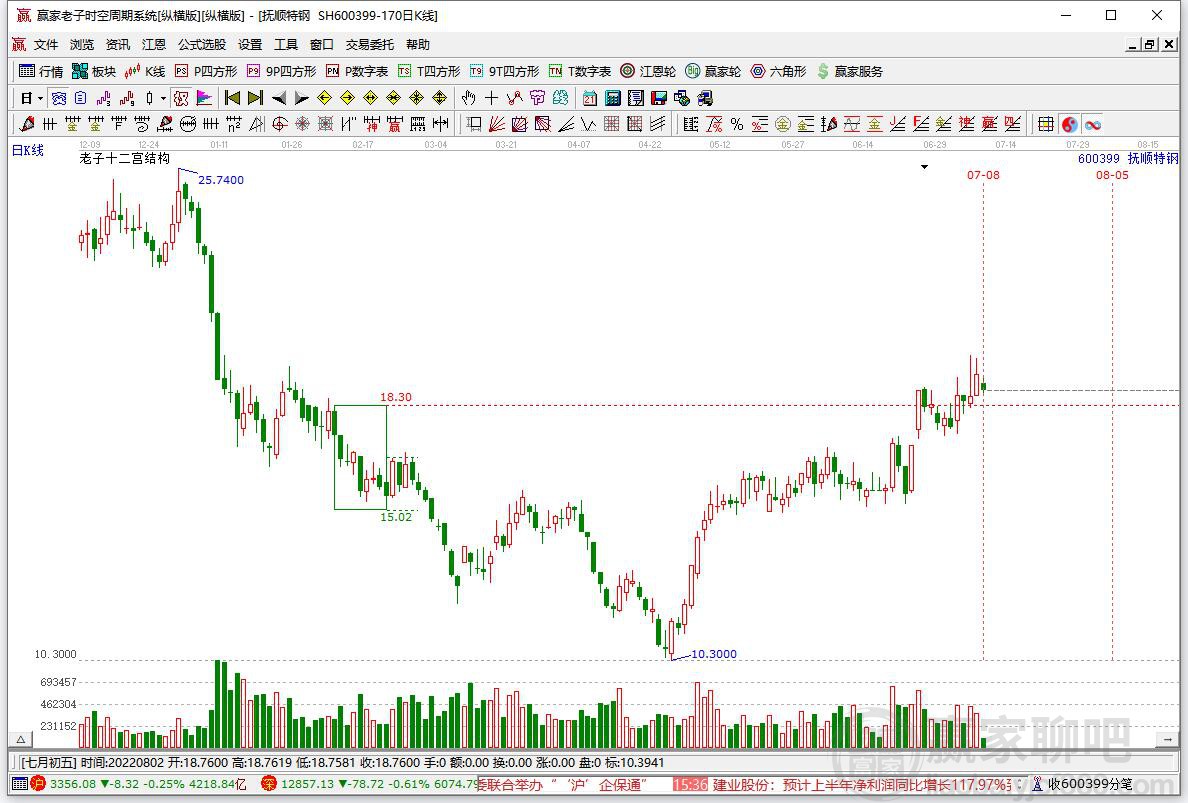
Task: Toggle the color volume histogram icon
Action: click(x=204, y=98)
